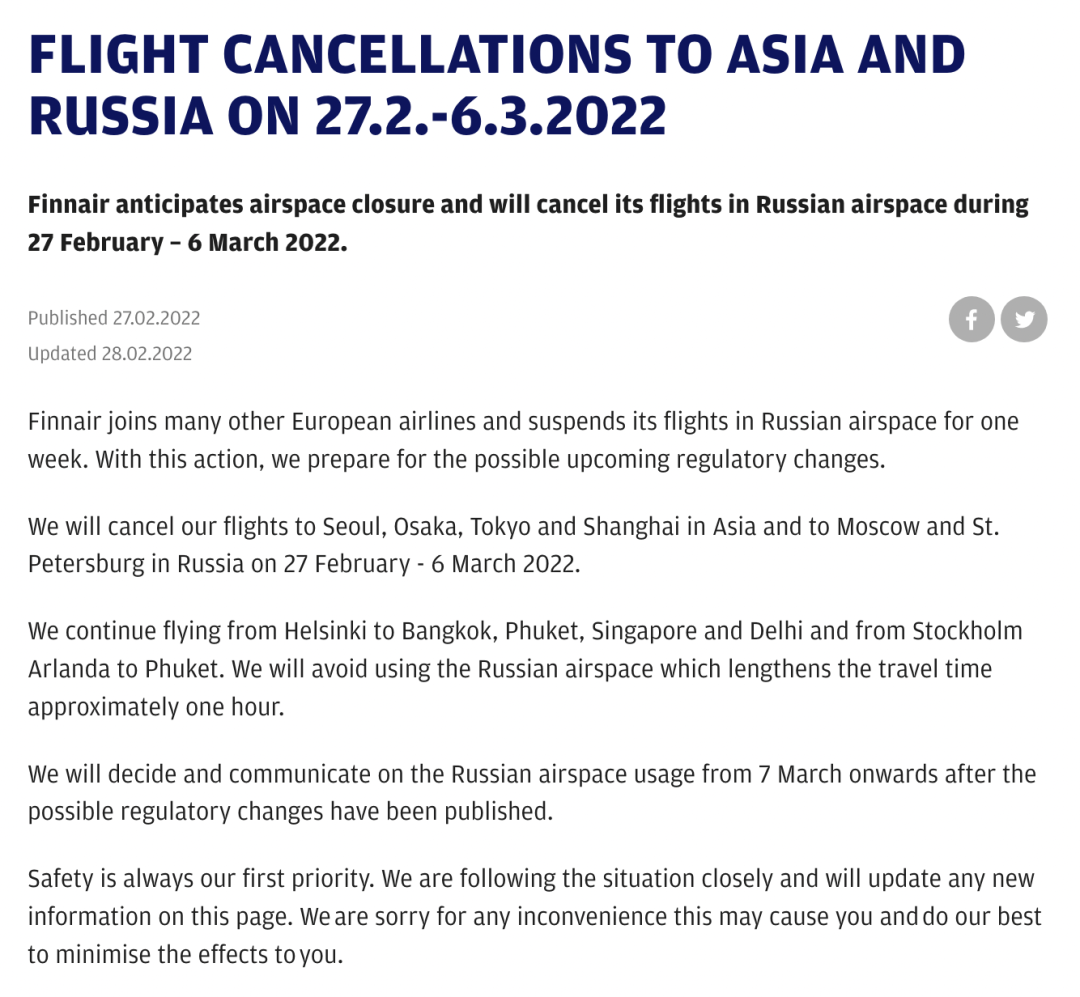This screenshot has height=997, width=1080.
Task: Click the bold lead summary paragraph
Action: point(527,223)
